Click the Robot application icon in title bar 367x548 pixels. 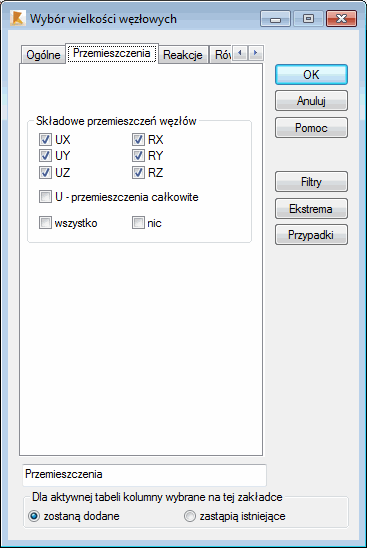click(17, 18)
